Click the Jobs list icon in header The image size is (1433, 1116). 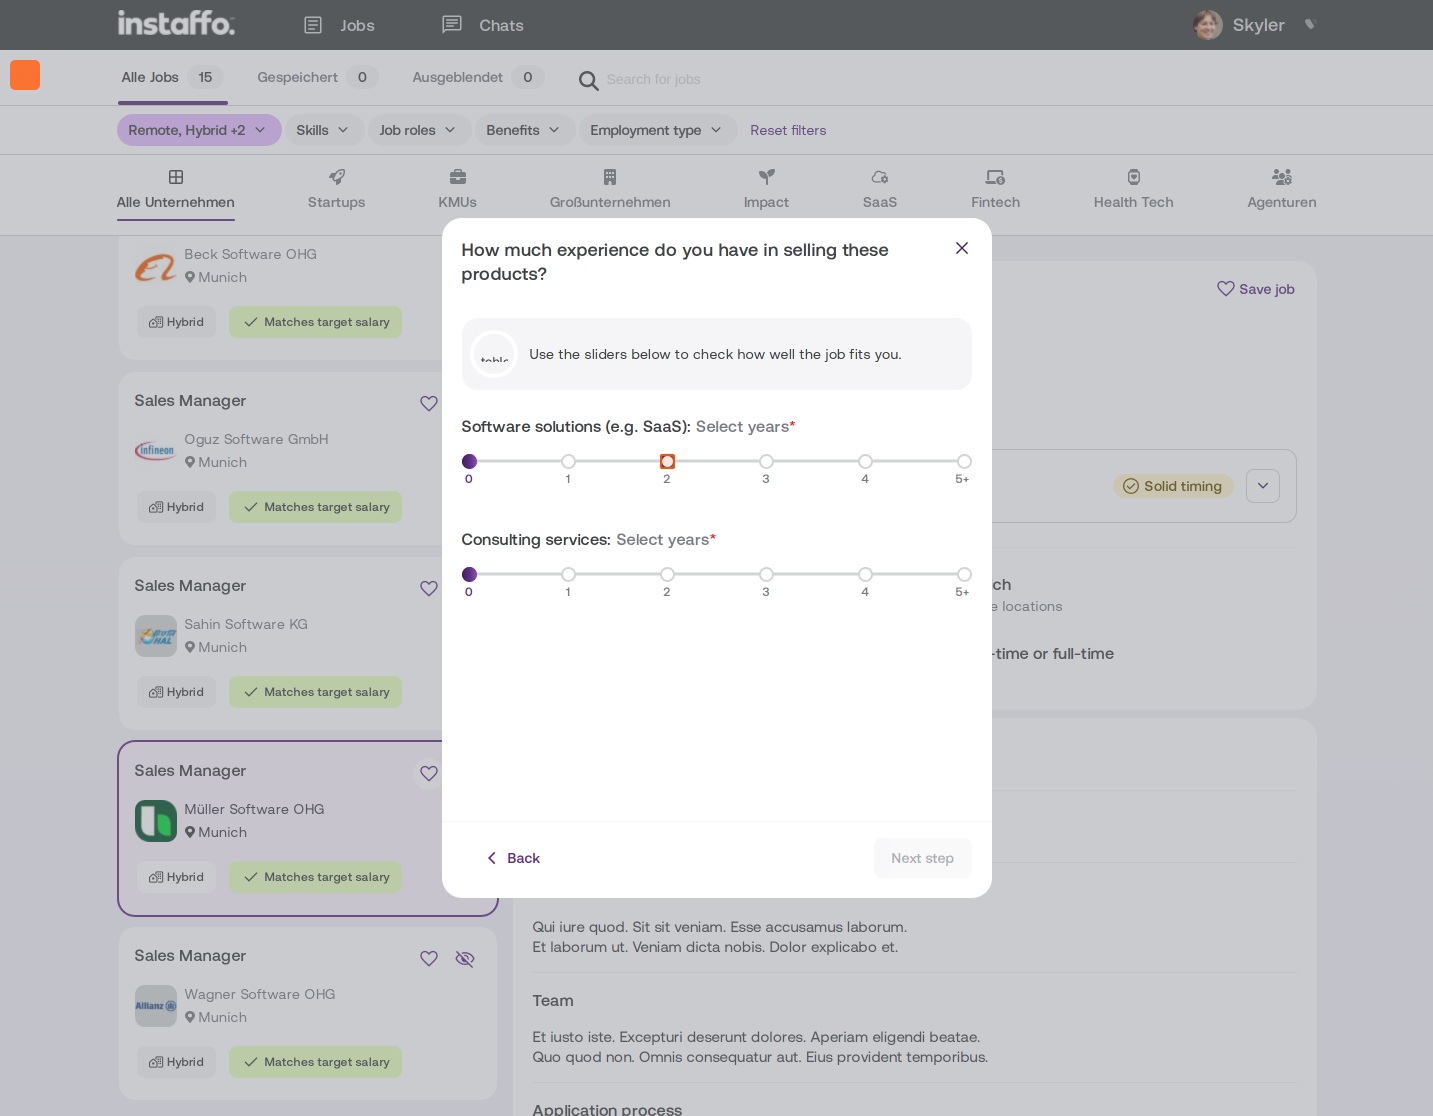313,25
